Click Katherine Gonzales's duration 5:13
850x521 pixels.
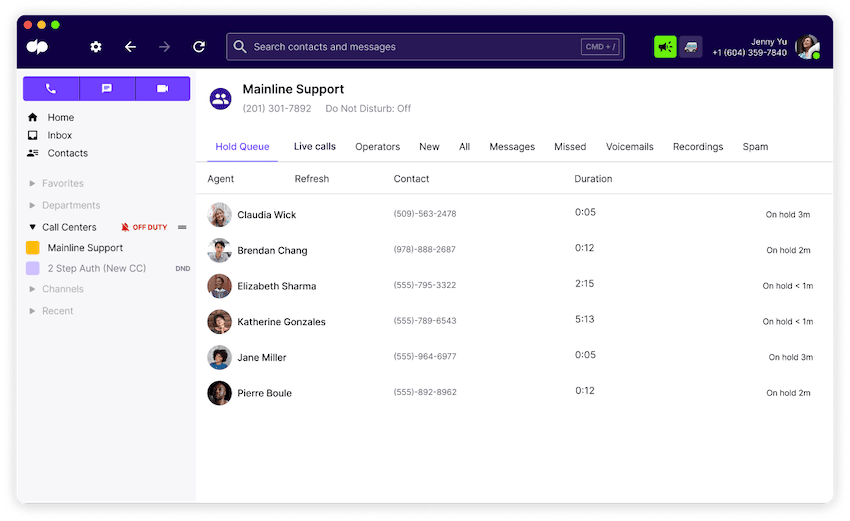coord(584,319)
